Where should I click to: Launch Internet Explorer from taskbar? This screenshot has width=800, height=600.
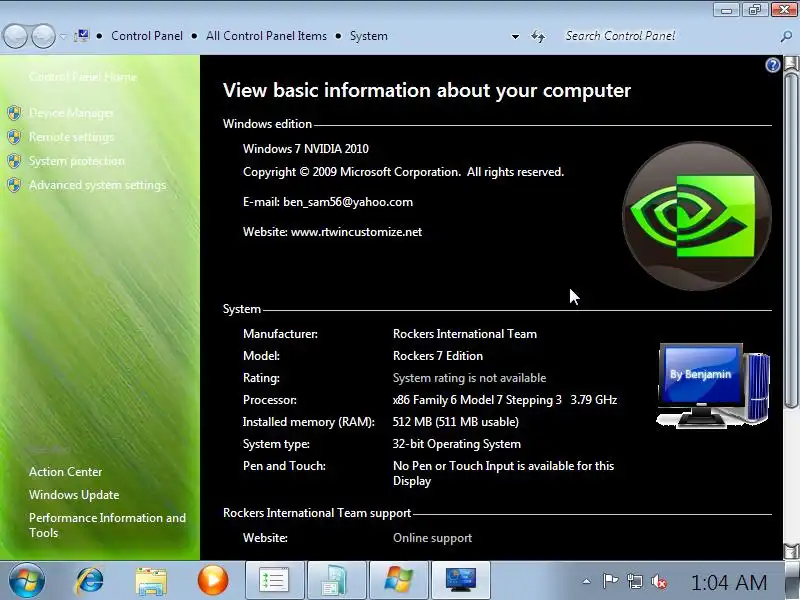click(89, 581)
